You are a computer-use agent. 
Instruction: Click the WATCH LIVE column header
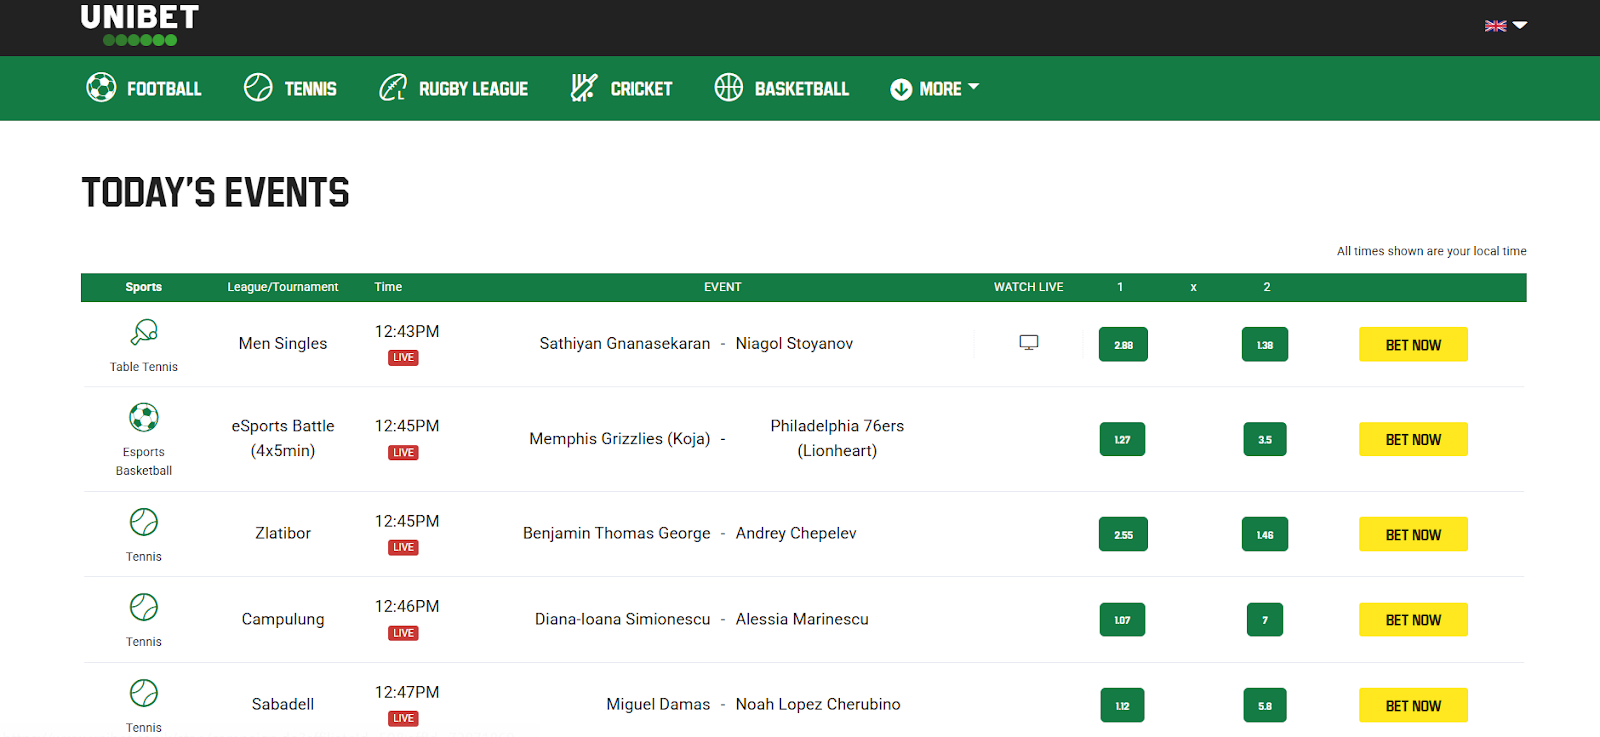pos(1028,287)
